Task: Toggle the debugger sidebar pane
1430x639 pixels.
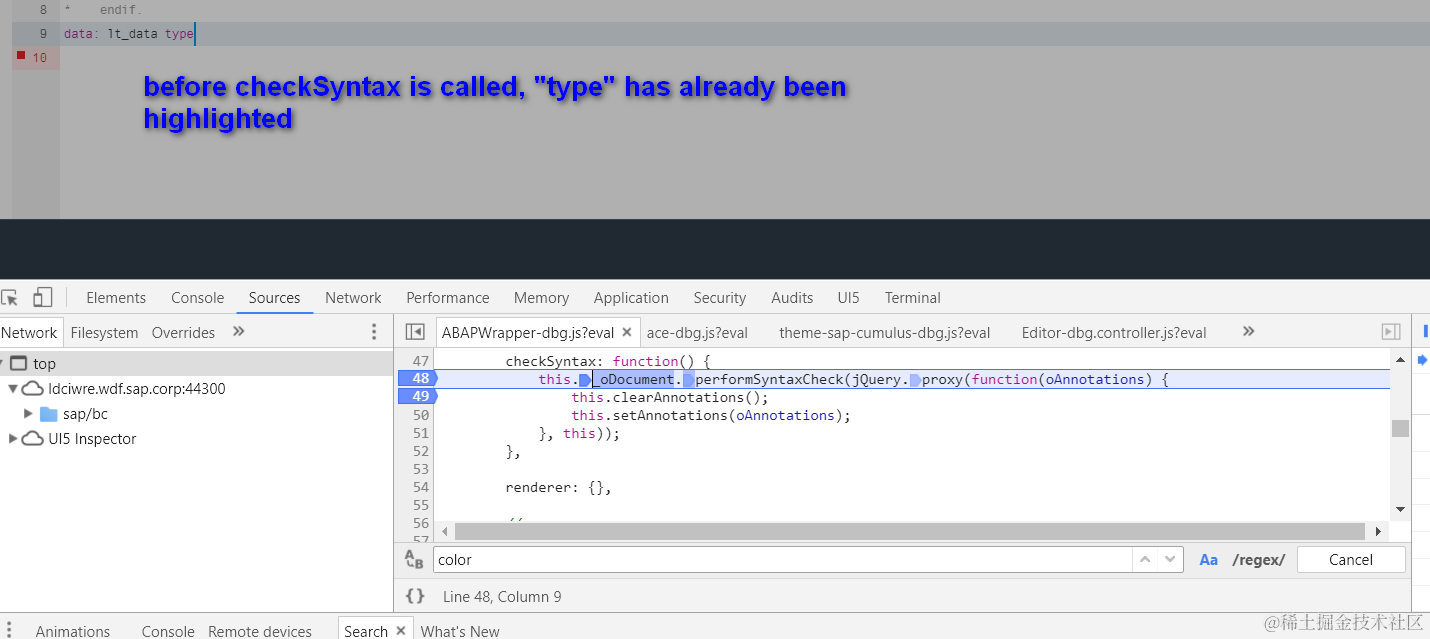Action: point(1390,332)
